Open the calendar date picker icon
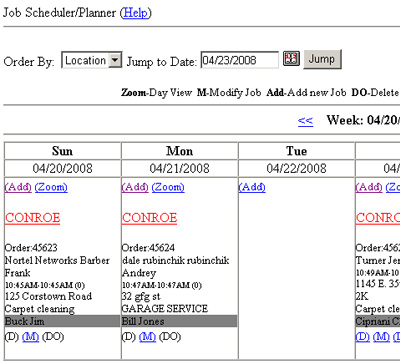 click(291, 59)
